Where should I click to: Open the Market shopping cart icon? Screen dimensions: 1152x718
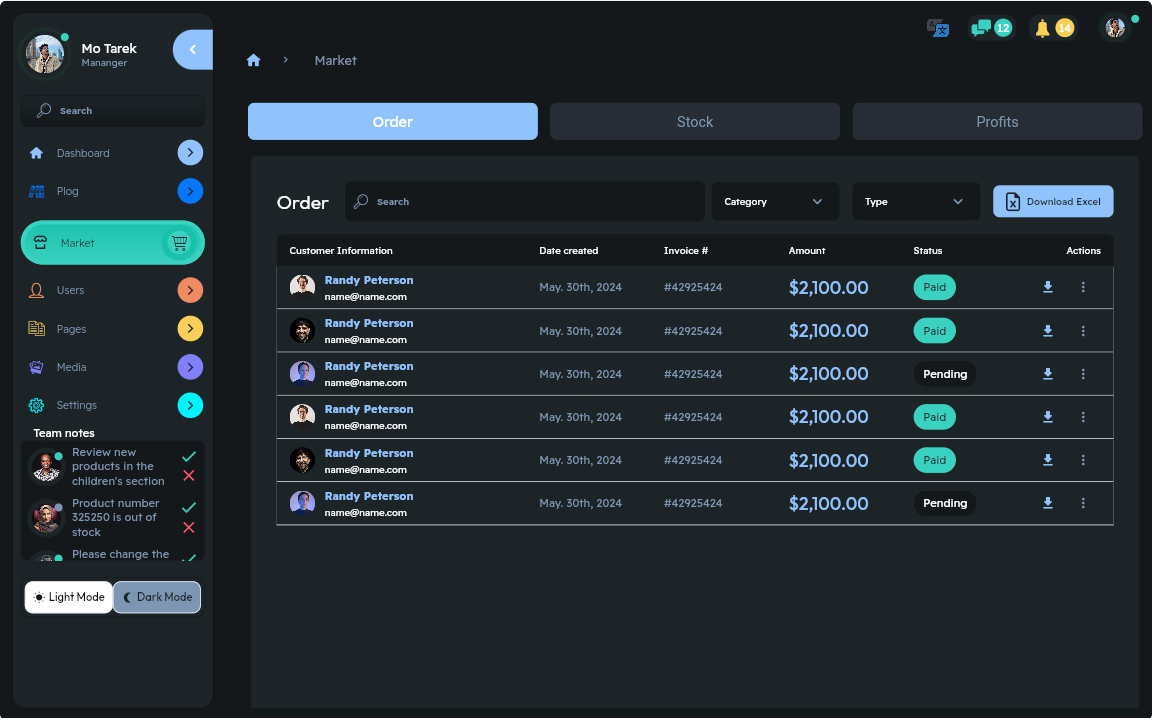point(179,242)
